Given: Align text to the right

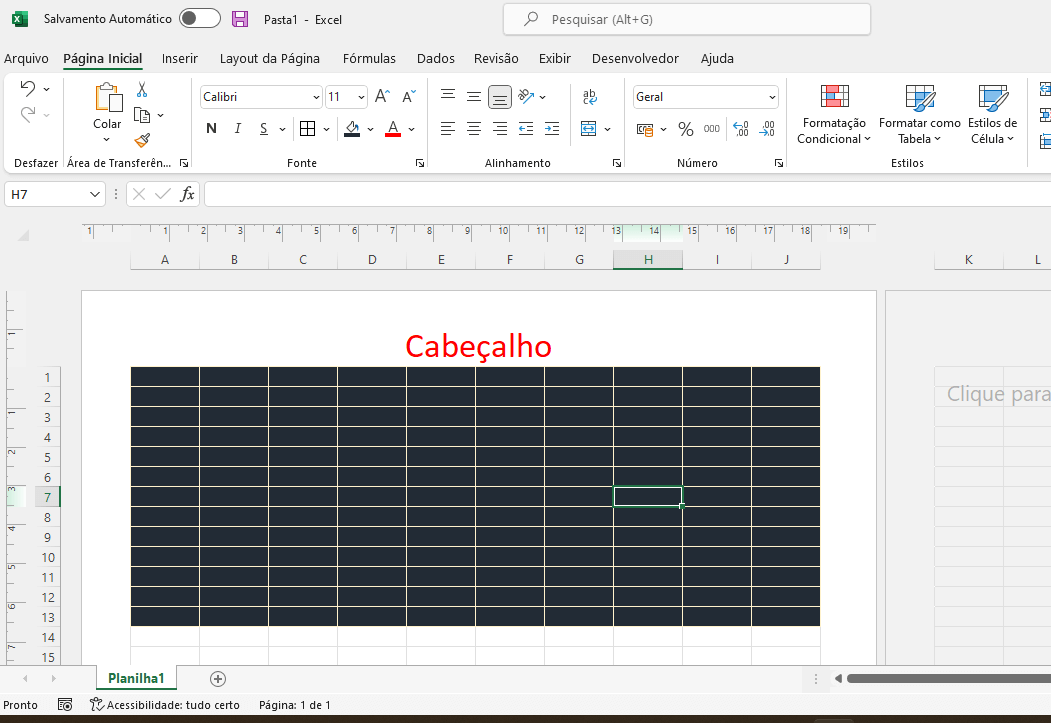Looking at the screenshot, I should (x=499, y=129).
